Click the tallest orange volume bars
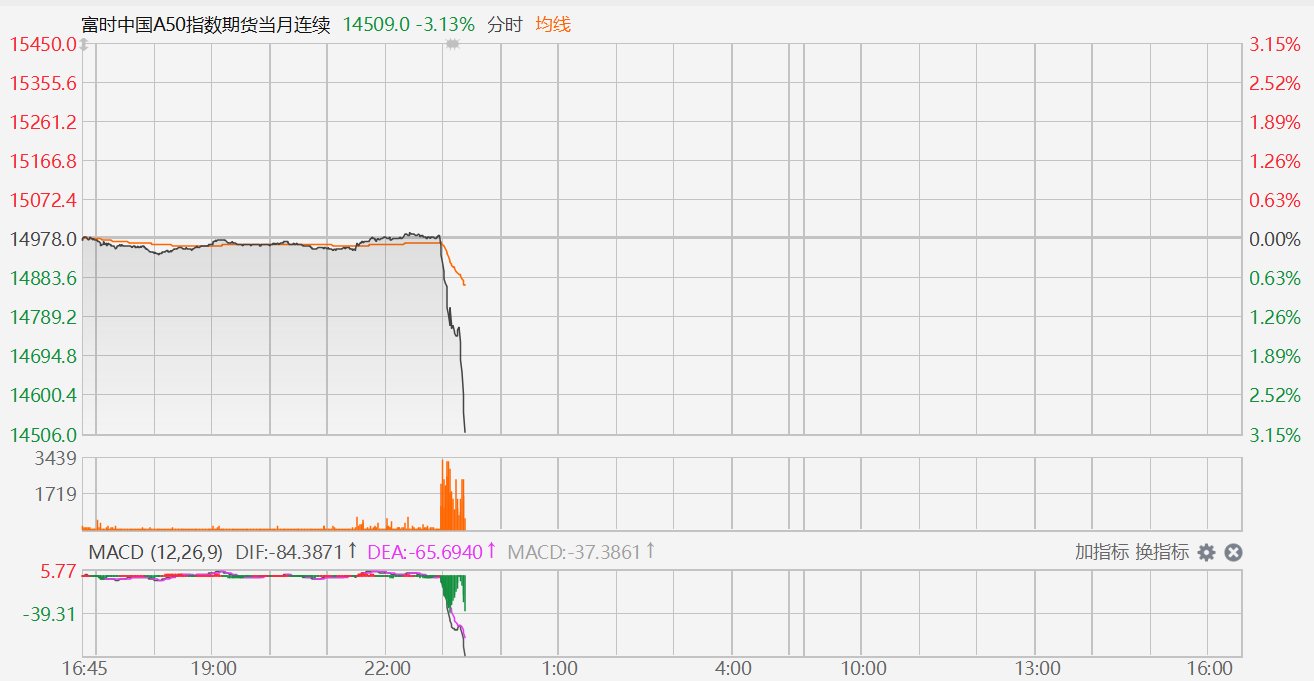This screenshot has width=1314, height=681. pos(445,495)
